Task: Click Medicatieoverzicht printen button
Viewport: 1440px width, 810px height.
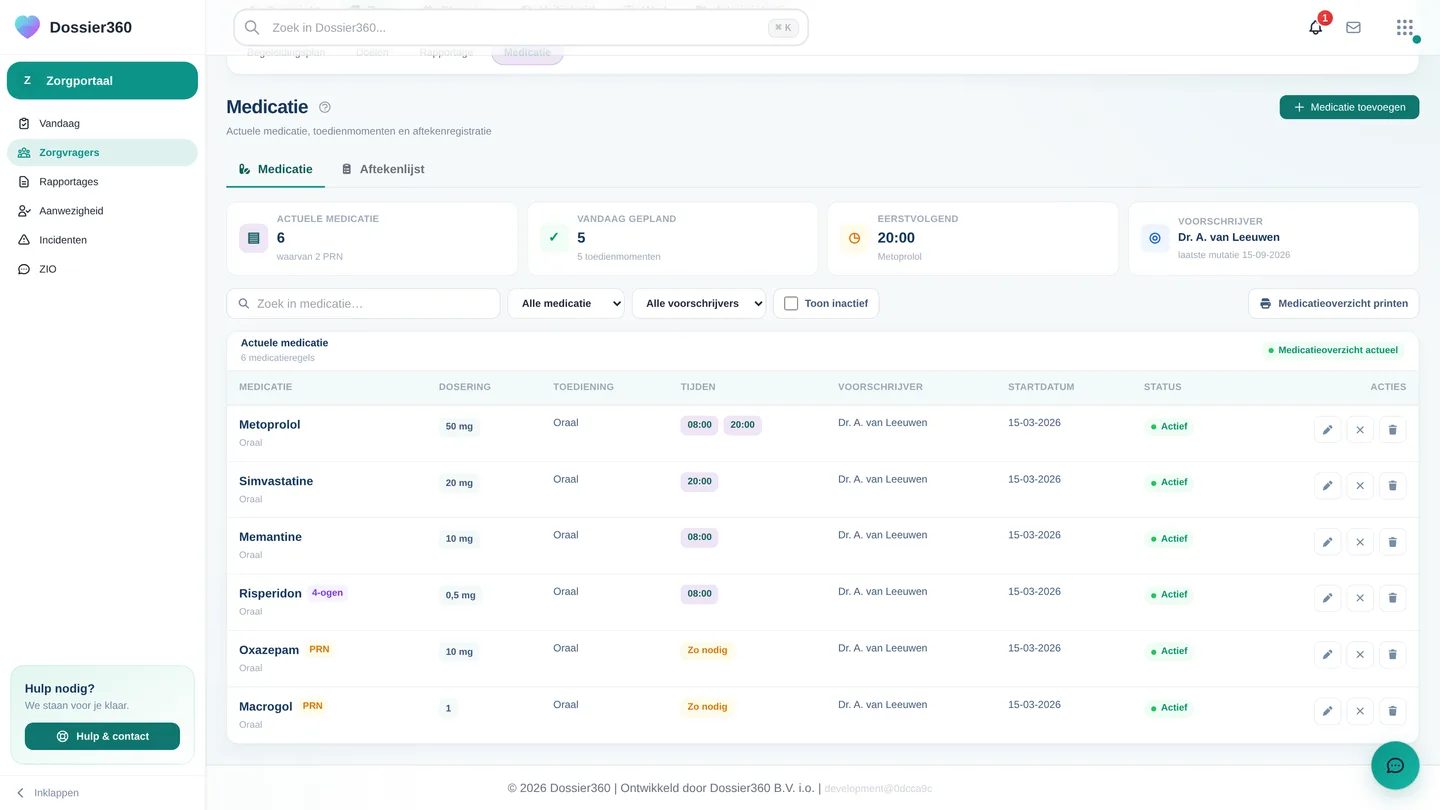Action: [1333, 303]
